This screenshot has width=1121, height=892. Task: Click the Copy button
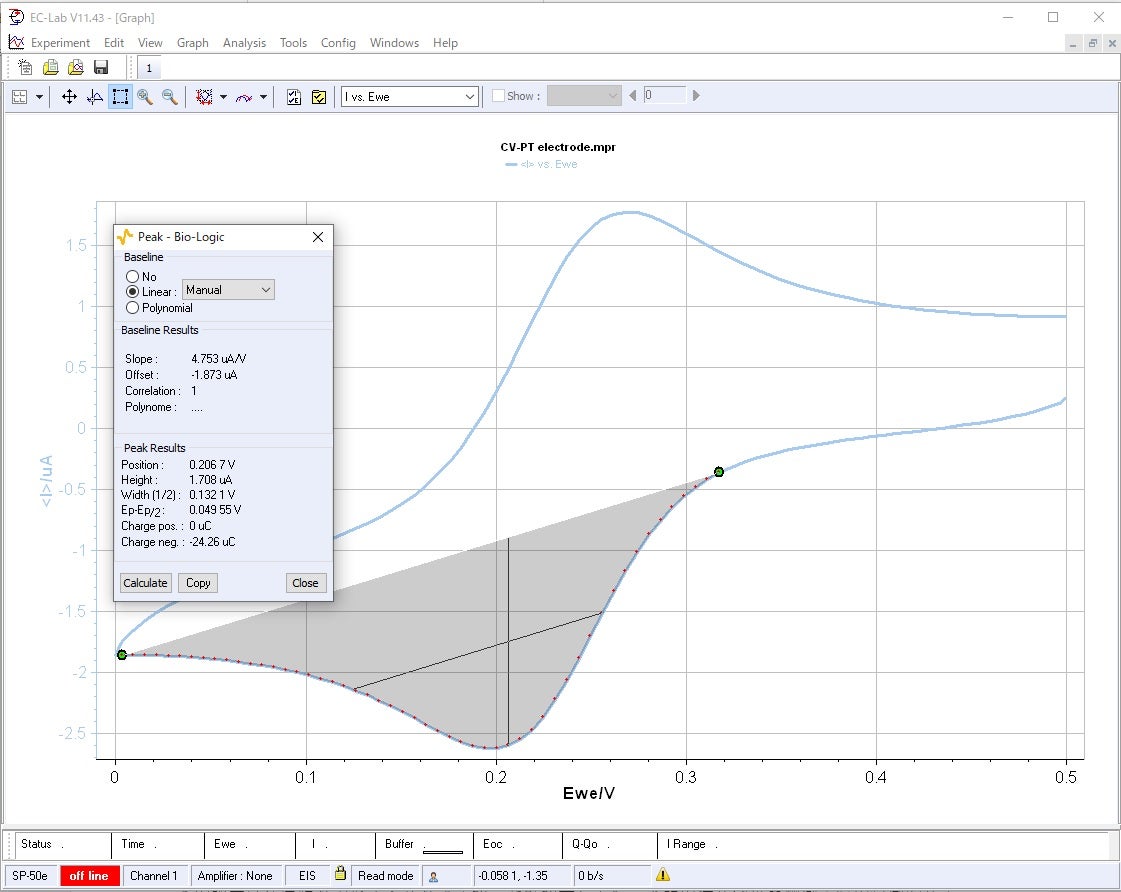198,583
